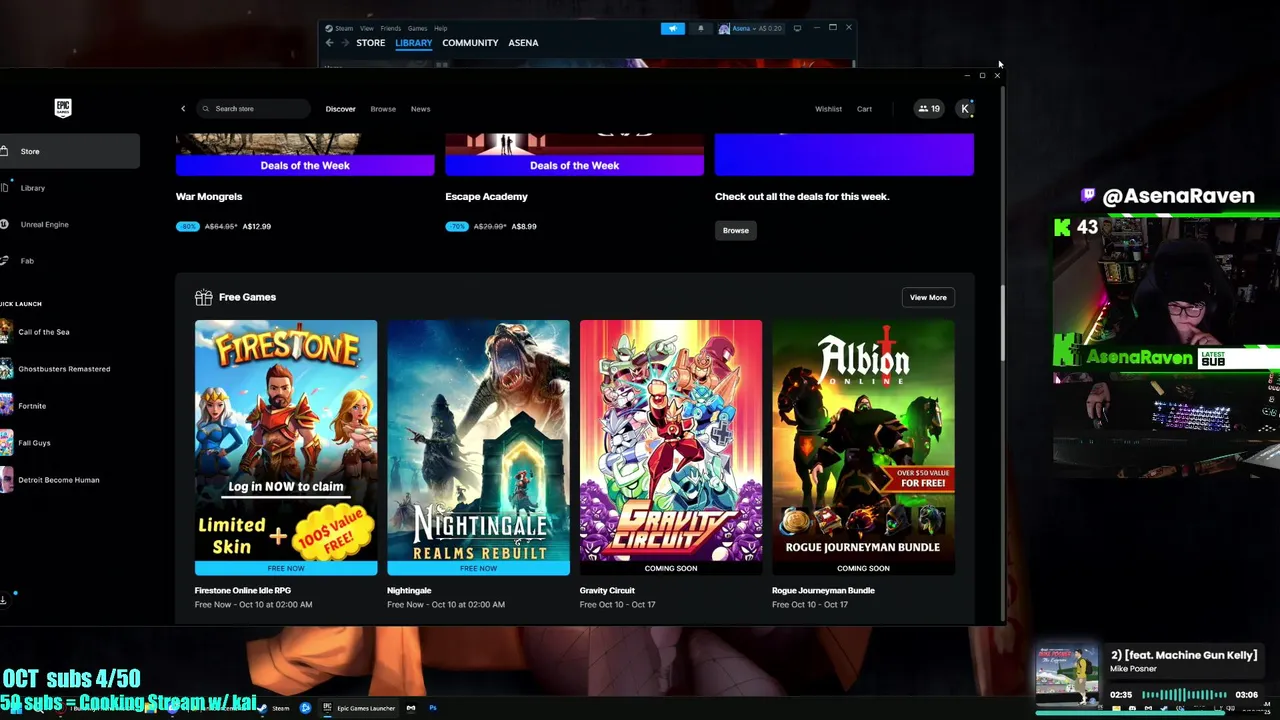Click the album art in music widget
The image size is (1280, 720).
pyautogui.click(x=1066, y=677)
